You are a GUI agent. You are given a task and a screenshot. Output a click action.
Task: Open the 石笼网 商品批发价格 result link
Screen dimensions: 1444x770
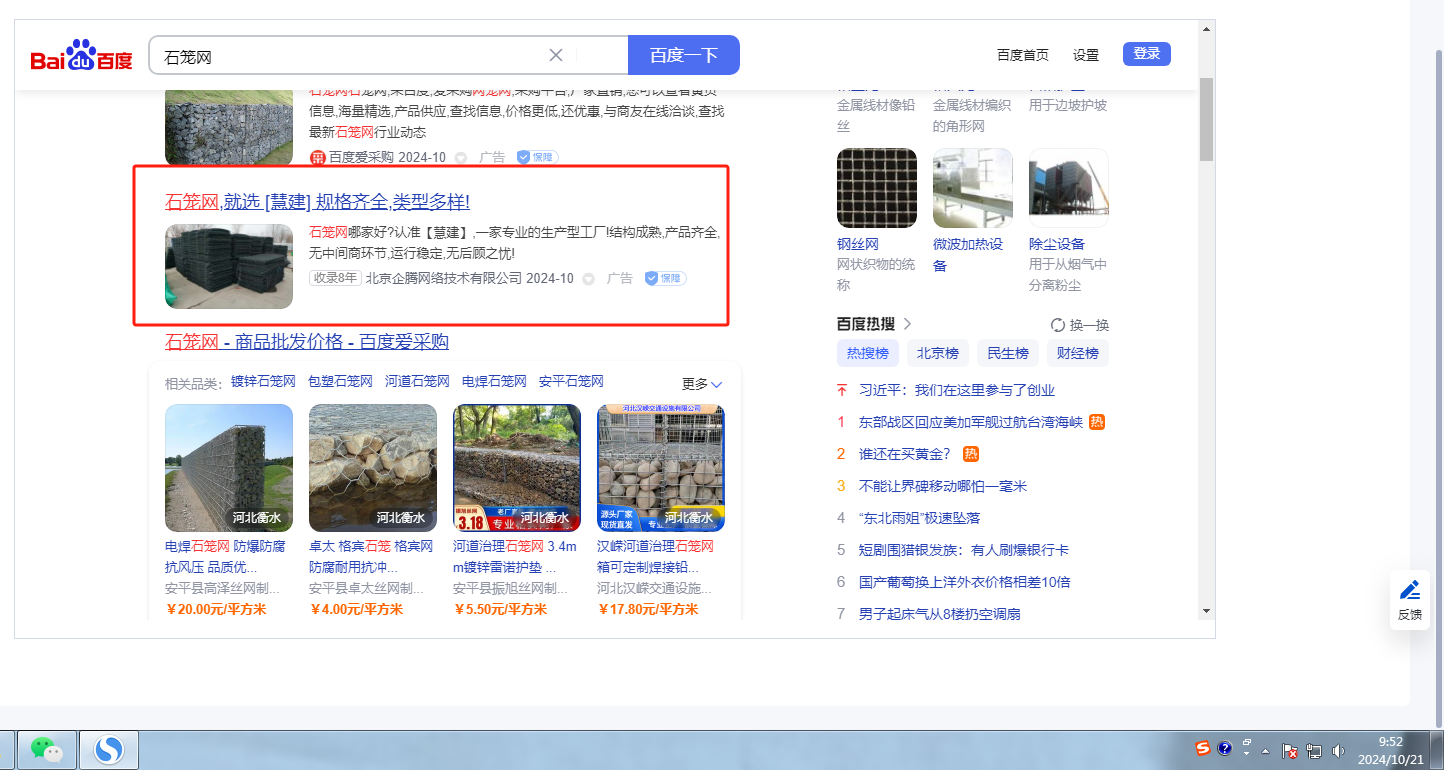coord(307,342)
